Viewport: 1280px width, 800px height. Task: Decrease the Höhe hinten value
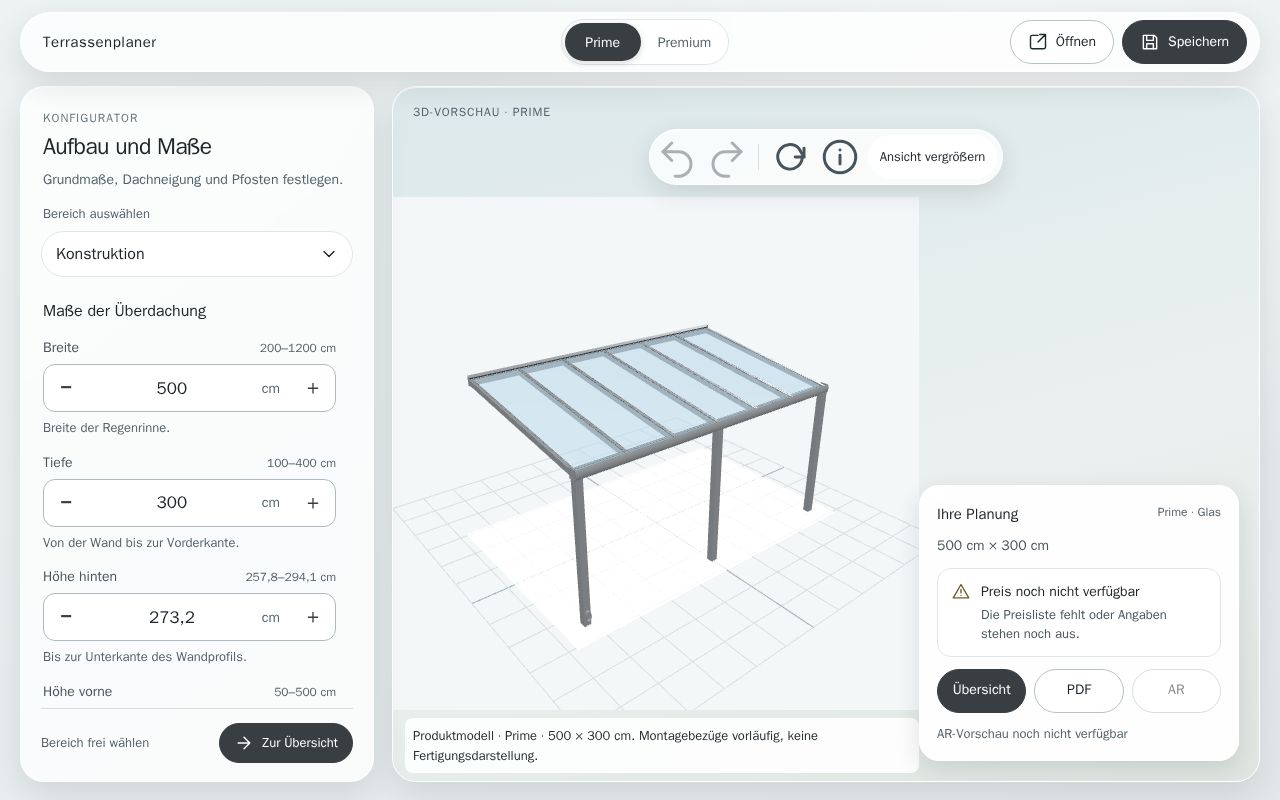[66, 617]
